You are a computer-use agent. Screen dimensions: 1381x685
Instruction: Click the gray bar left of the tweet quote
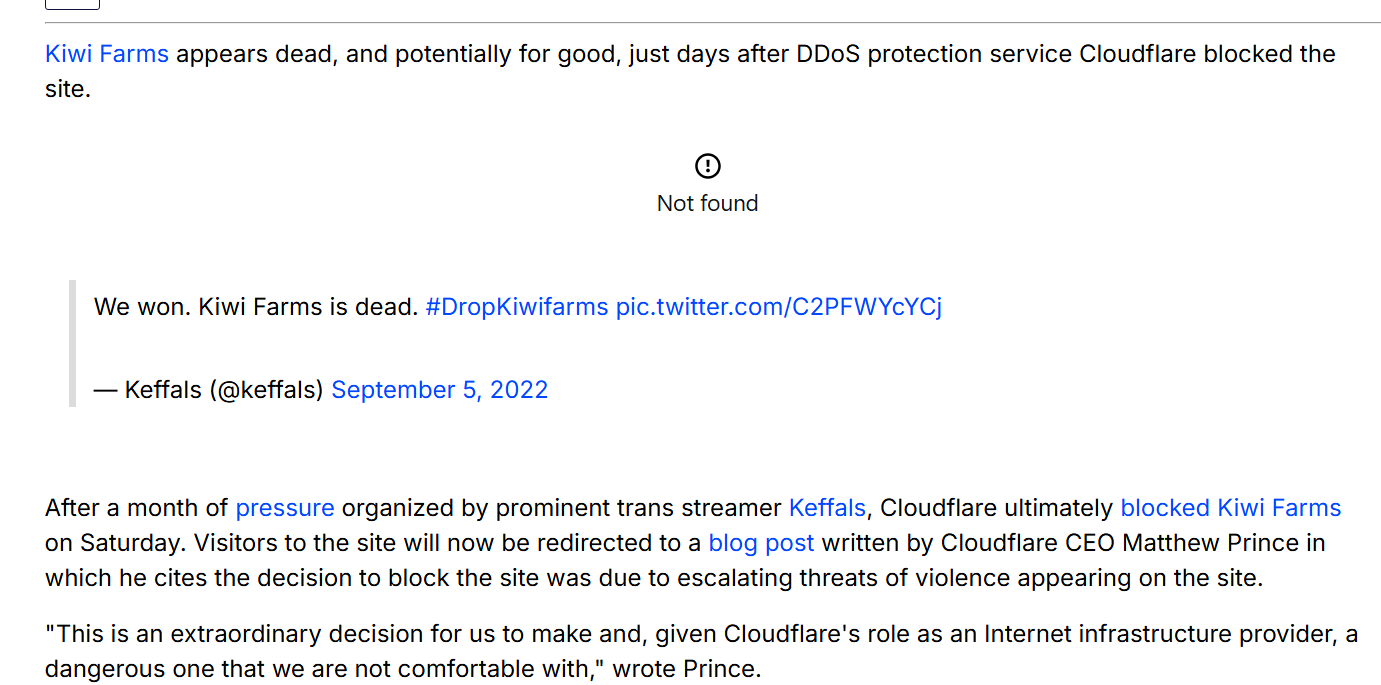coord(72,343)
